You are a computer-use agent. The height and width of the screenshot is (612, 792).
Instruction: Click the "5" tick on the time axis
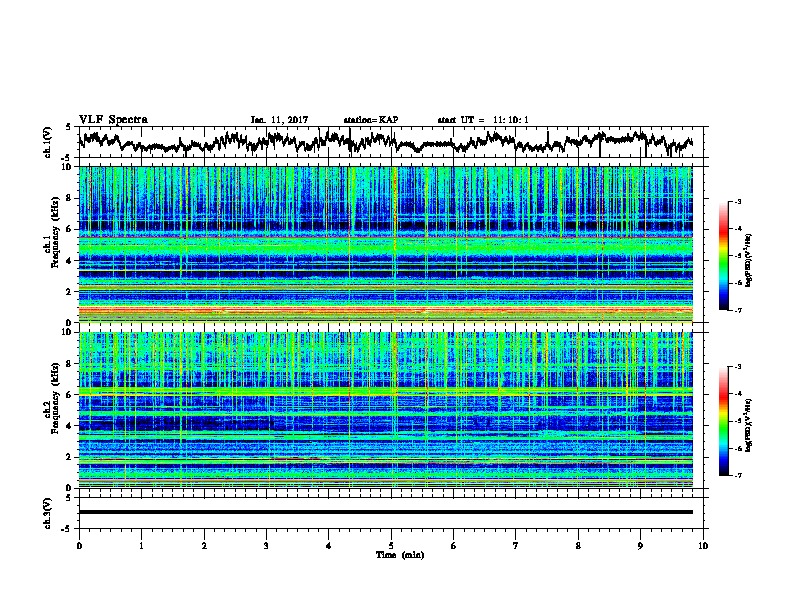tap(391, 546)
